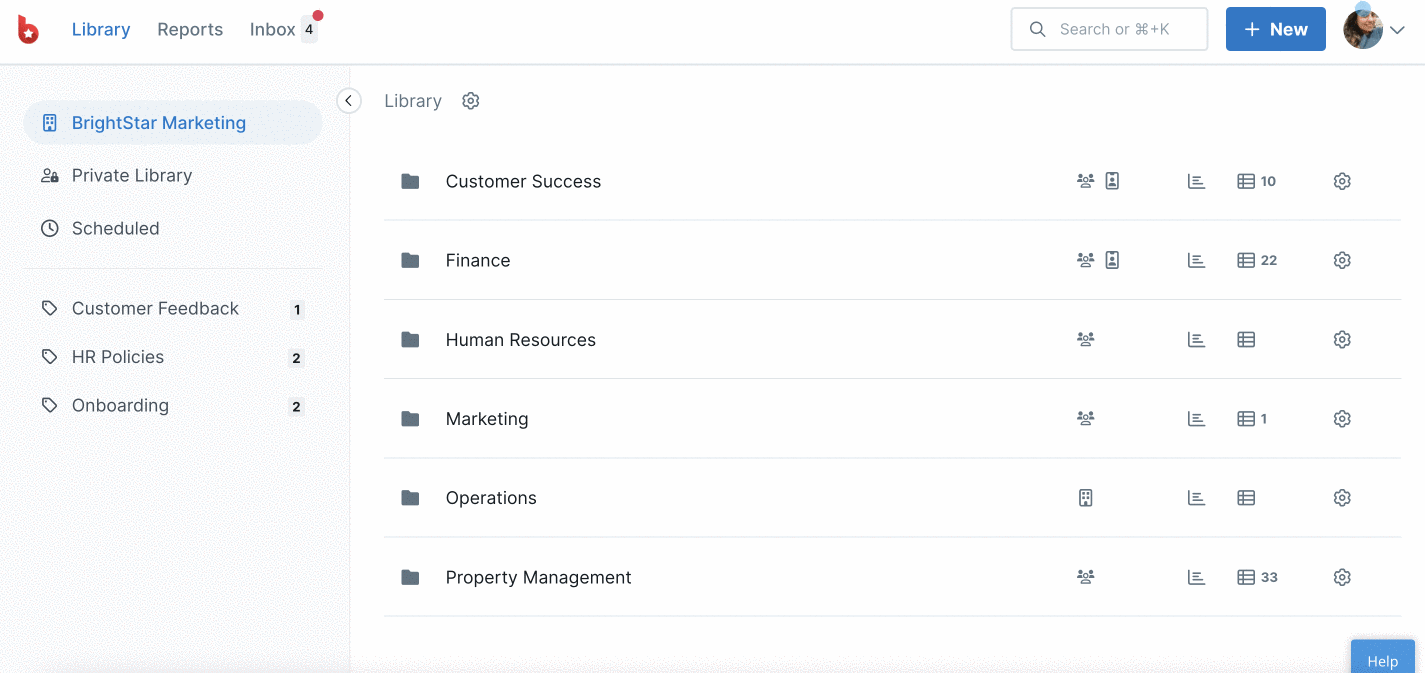Collapse the sidebar with the chevron button
Image resolution: width=1425 pixels, height=673 pixels.
(349, 101)
